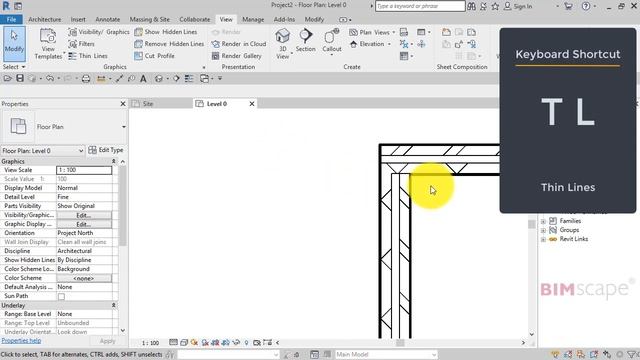Open the Select panel dropdown
This screenshot has width=640, height=360.
[x=14, y=67]
